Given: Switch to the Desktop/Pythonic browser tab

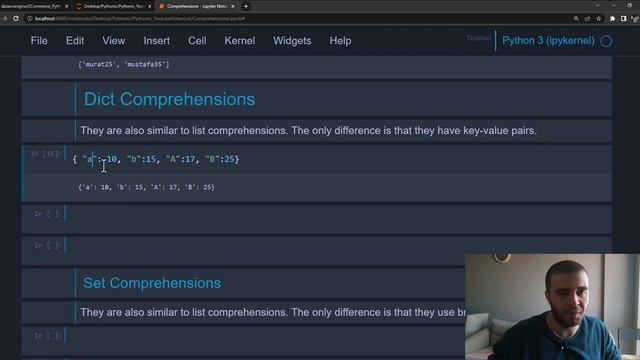Looking at the screenshot, I should click(114, 6).
